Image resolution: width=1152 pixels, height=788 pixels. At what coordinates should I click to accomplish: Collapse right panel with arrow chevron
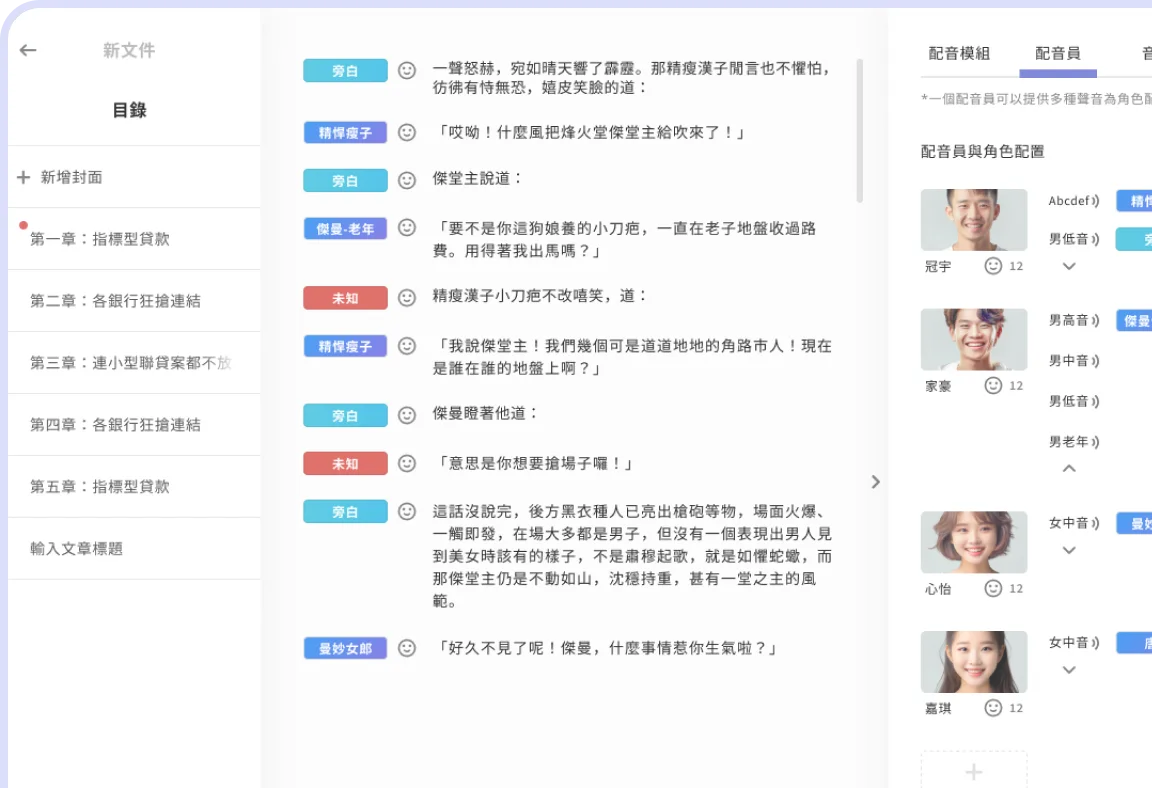[x=876, y=482]
